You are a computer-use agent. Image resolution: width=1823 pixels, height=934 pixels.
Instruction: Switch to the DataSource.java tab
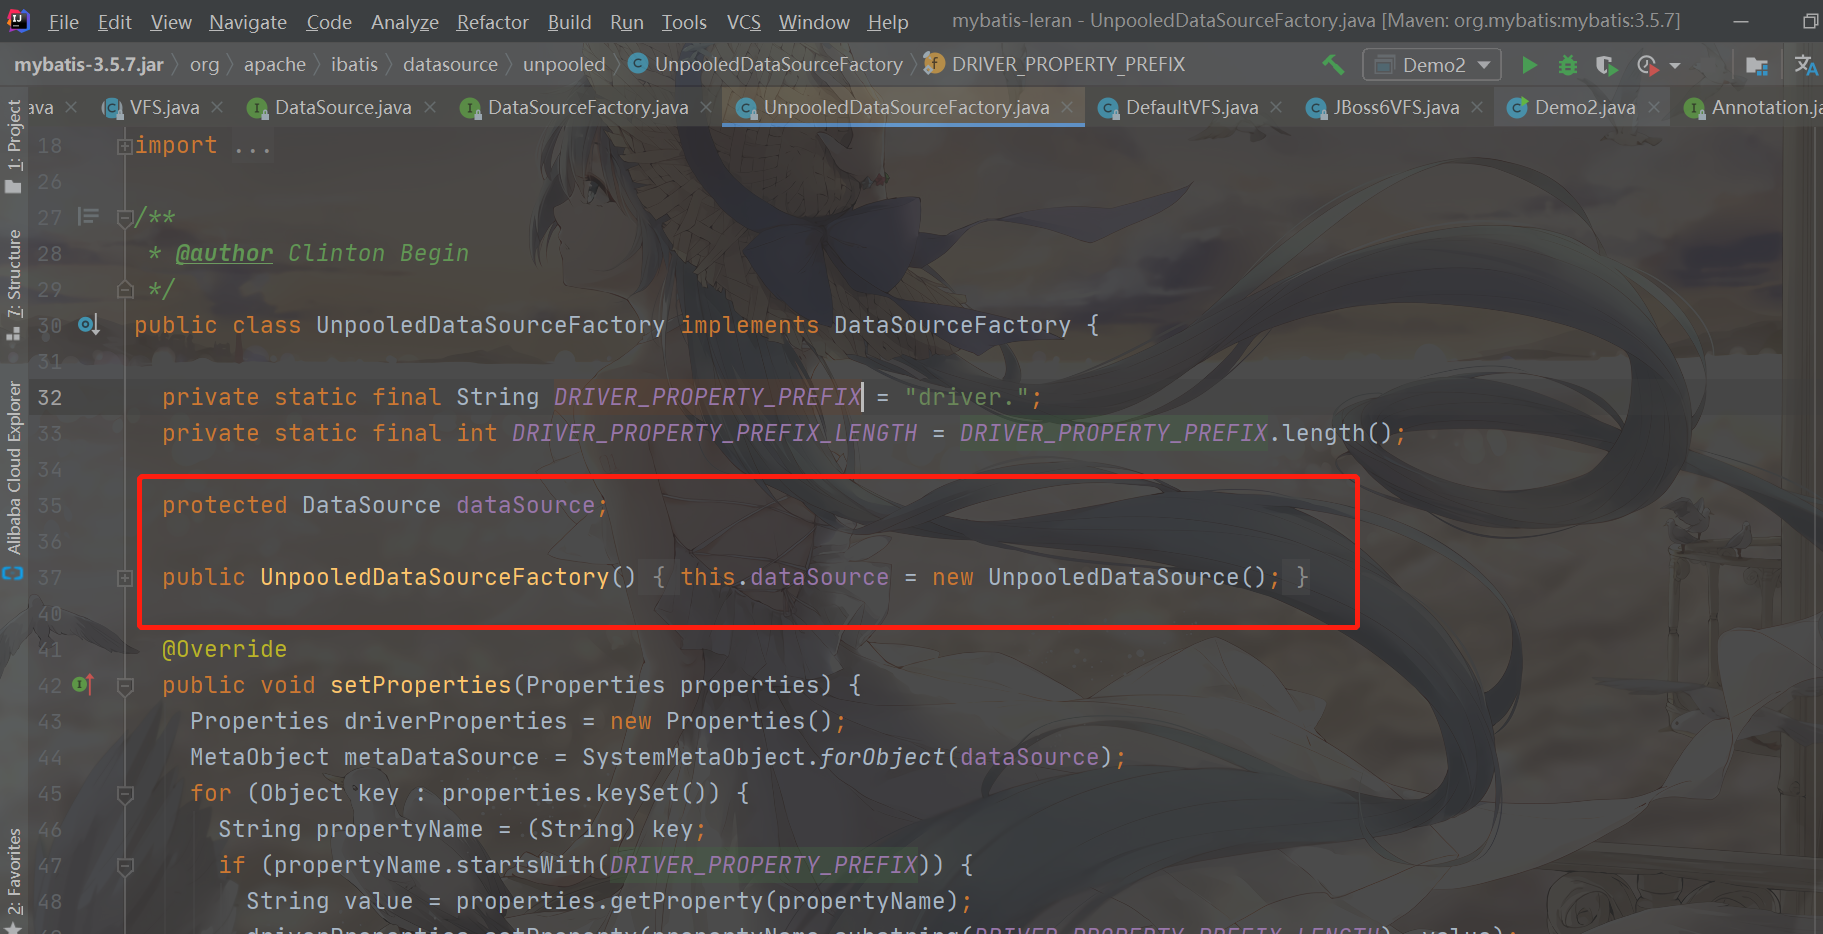[343, 107]
